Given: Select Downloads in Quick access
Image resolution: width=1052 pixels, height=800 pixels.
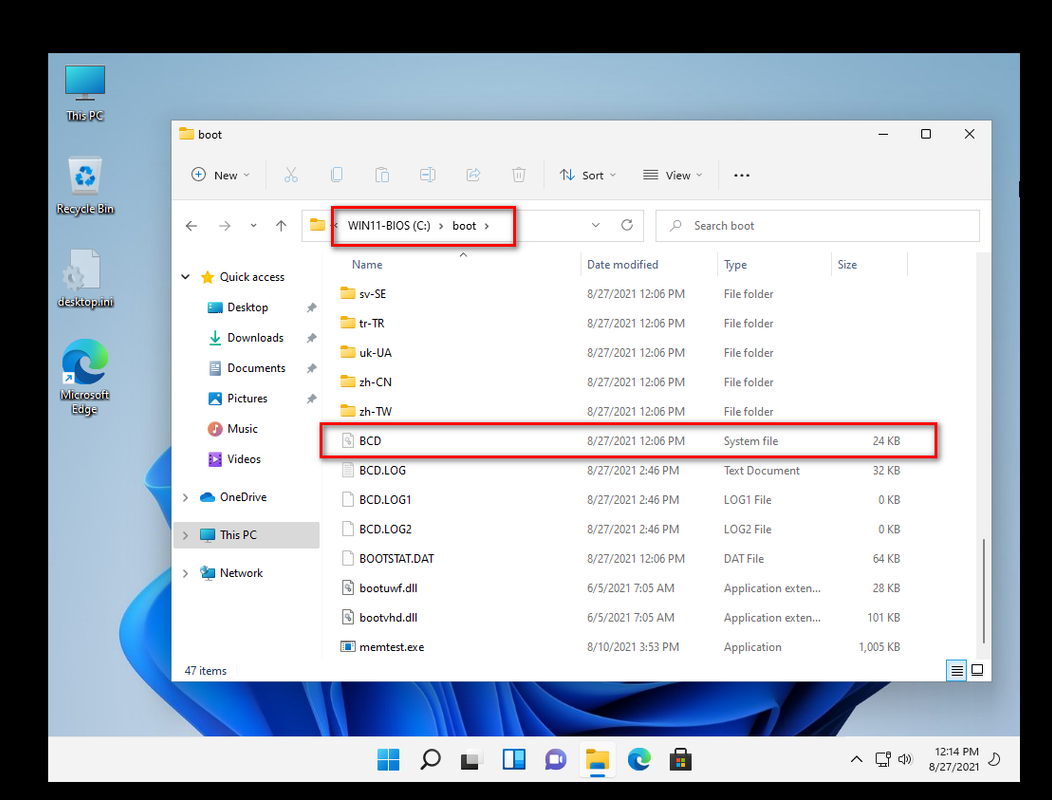Looking at the screenshot, I should (x=255, y=338).
